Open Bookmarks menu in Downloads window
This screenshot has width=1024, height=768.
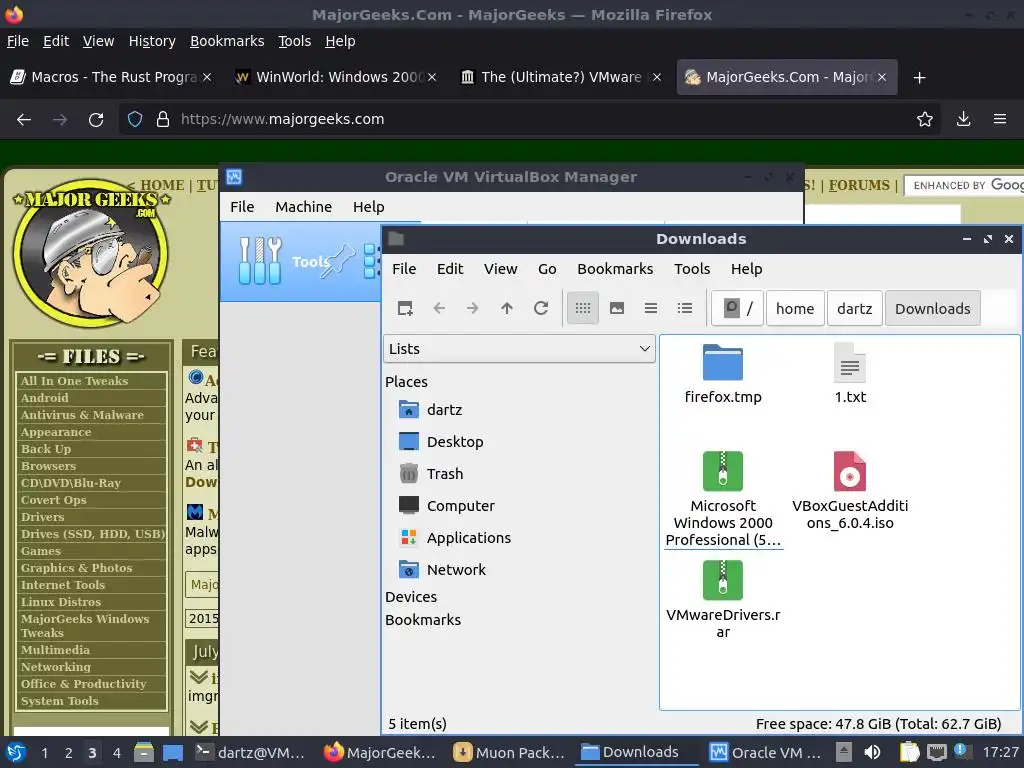click(x=615, y=269)
